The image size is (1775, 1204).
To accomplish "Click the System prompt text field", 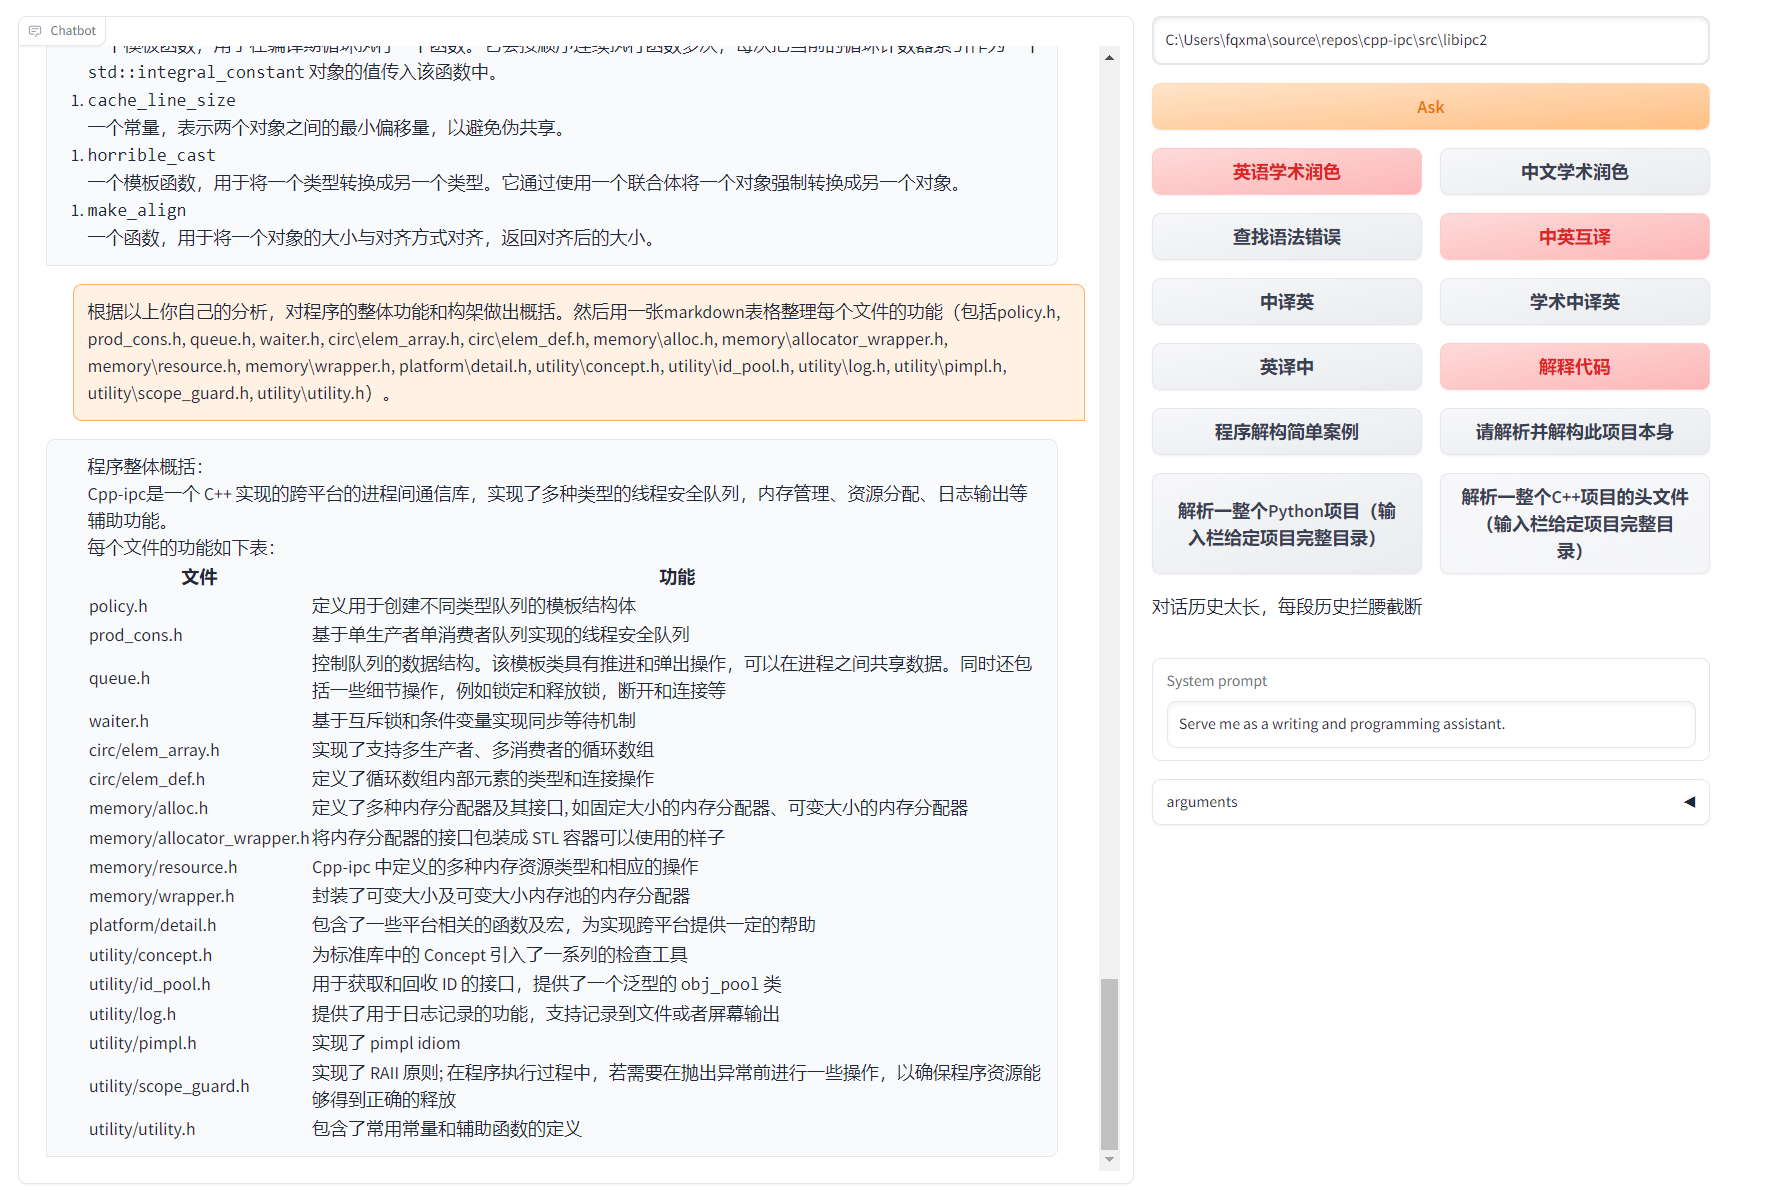I will click(1430, 724).
